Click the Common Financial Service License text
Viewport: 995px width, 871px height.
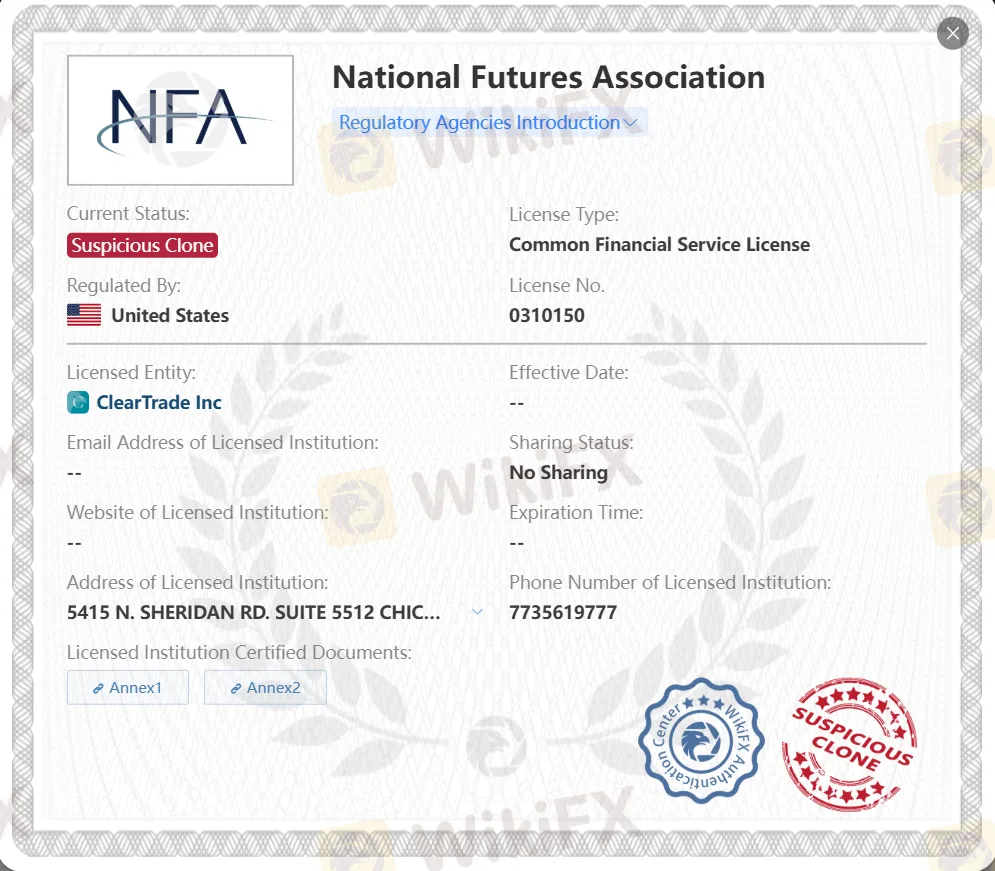[659, 244]
